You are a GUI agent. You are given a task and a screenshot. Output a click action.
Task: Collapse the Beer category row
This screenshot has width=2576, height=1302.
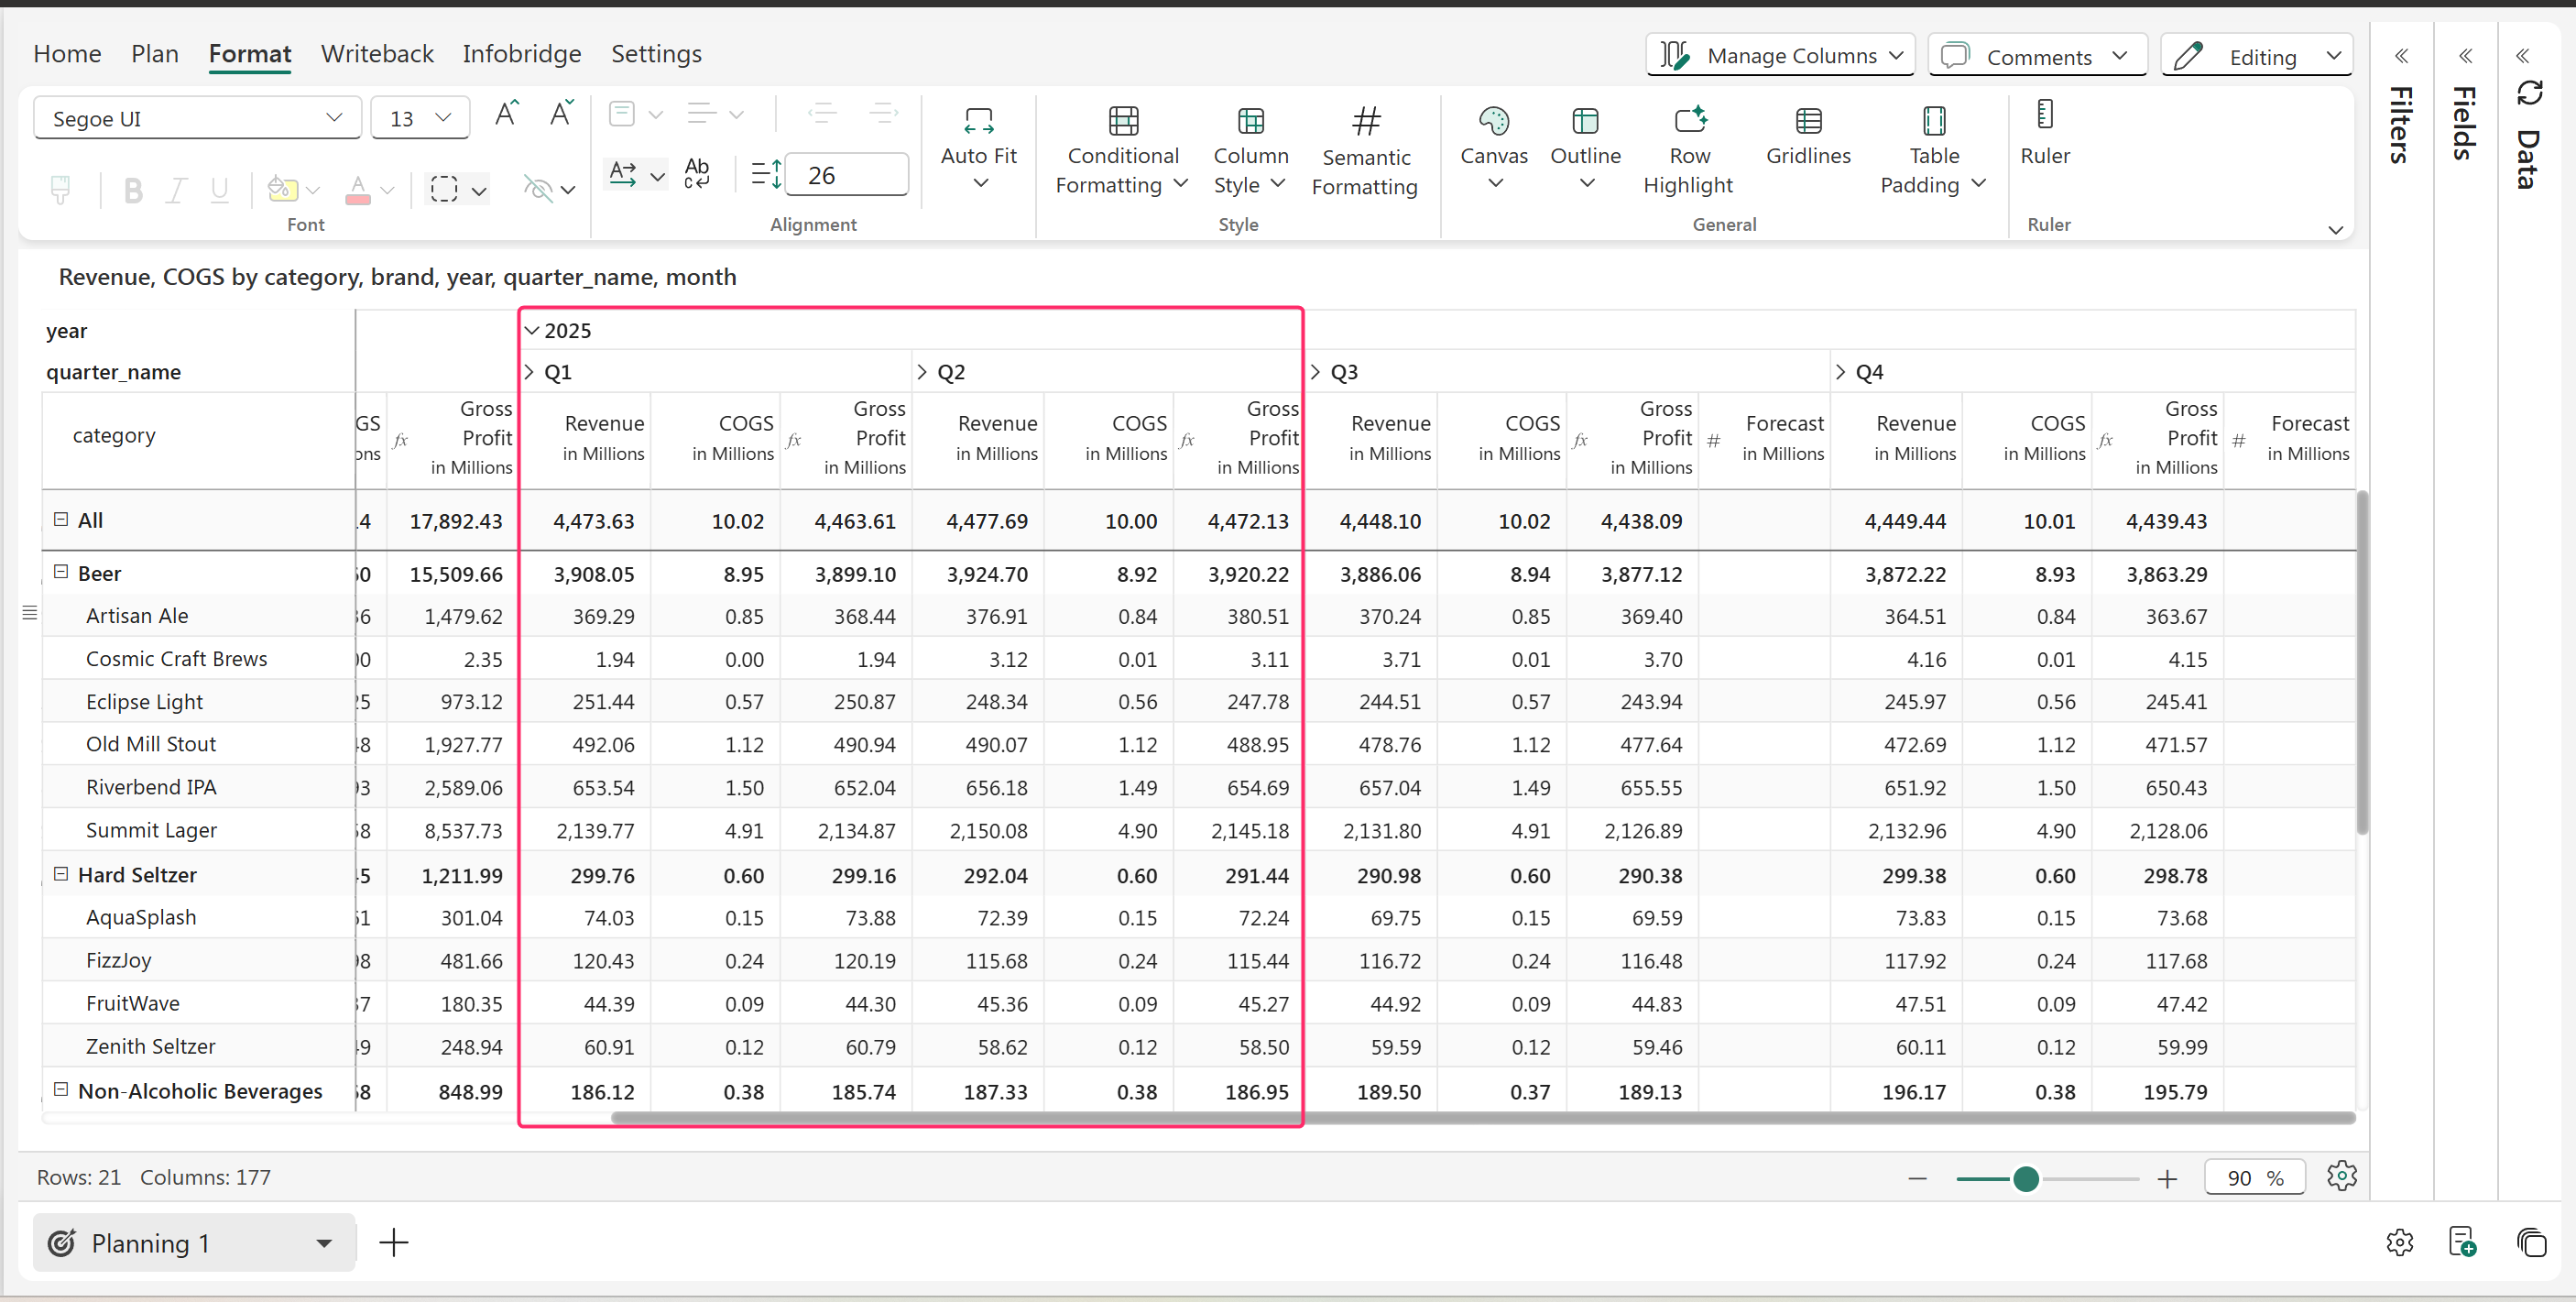61,572
